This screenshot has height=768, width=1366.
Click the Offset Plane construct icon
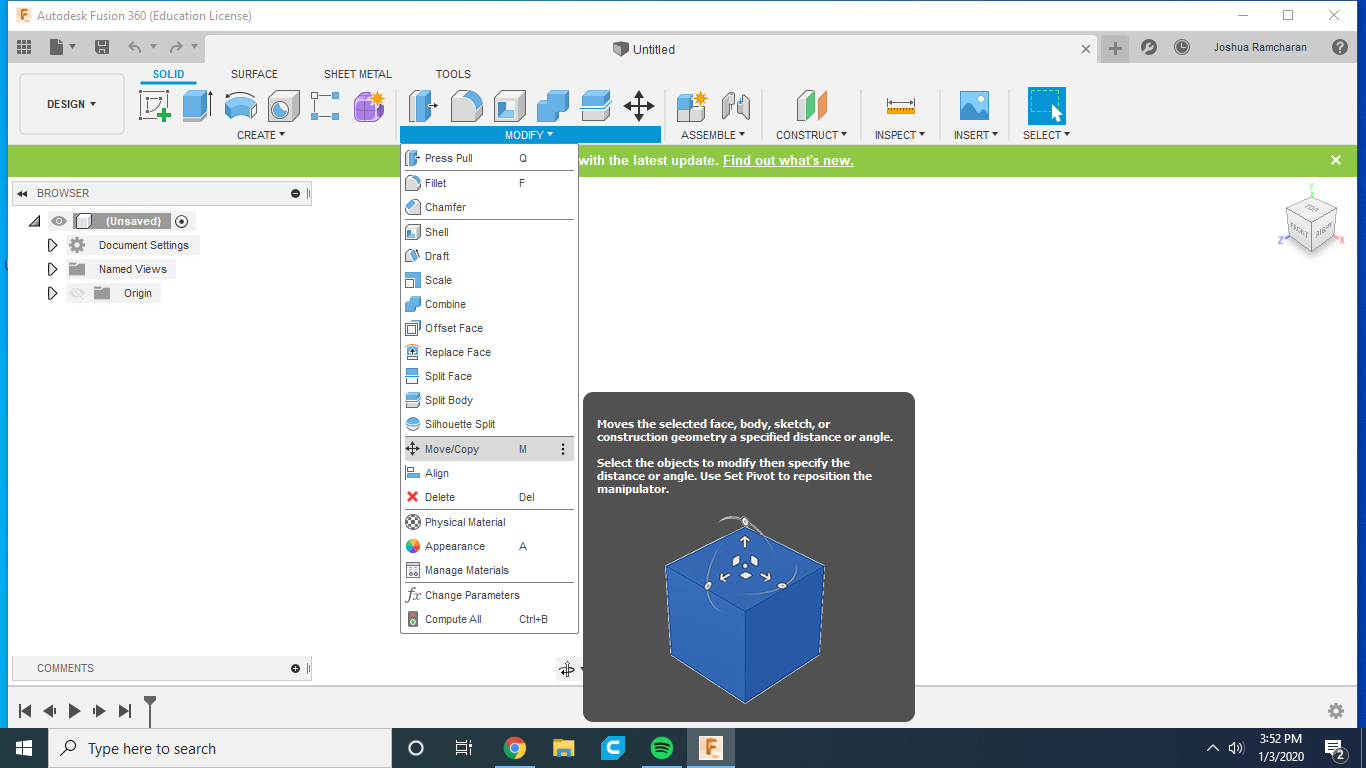click(811, 105)
